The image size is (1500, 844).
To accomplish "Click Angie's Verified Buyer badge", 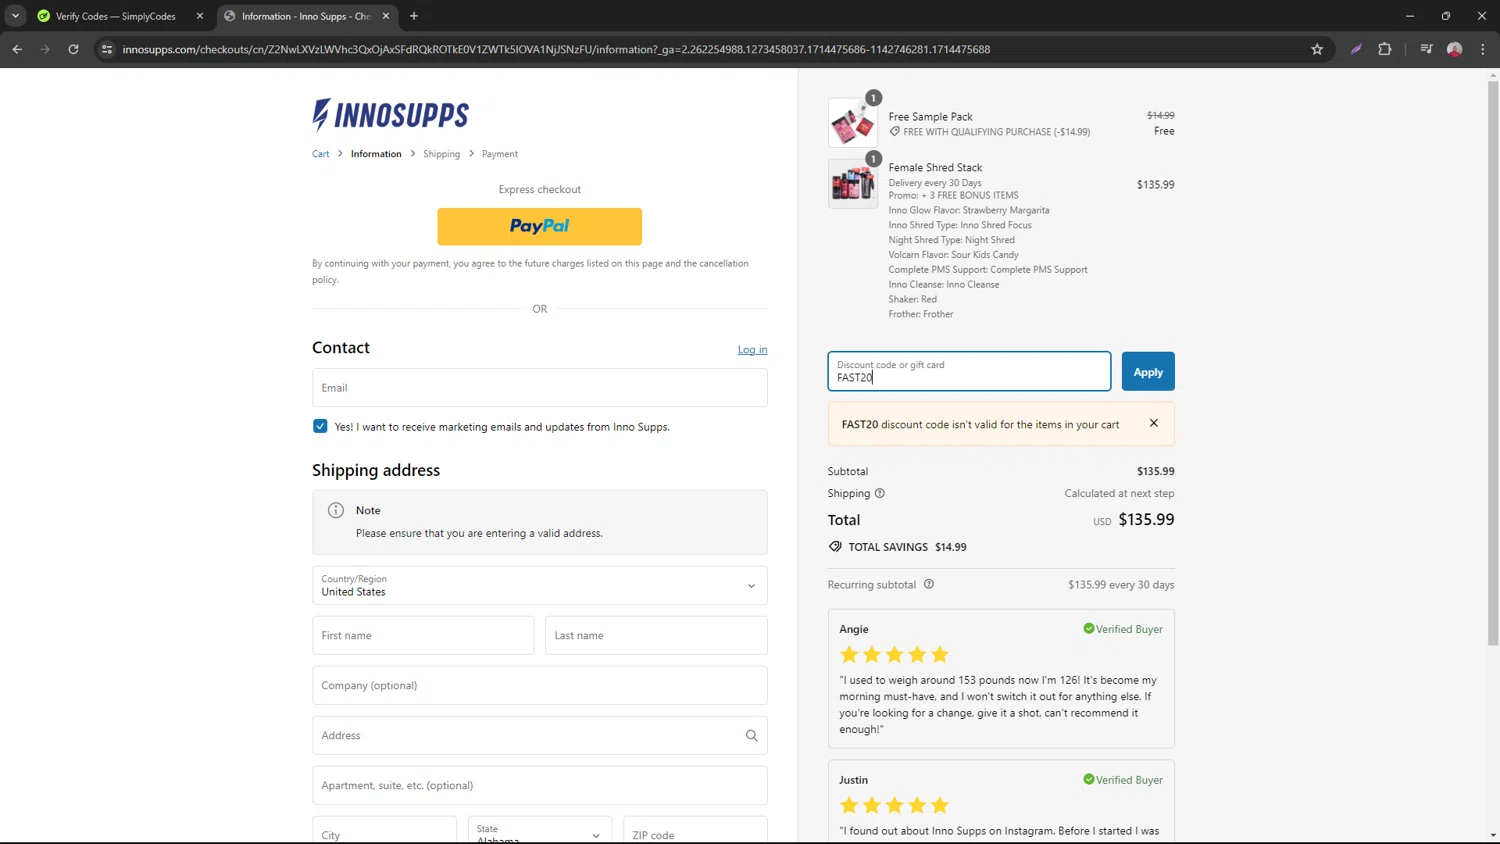I will [1123, 629].
